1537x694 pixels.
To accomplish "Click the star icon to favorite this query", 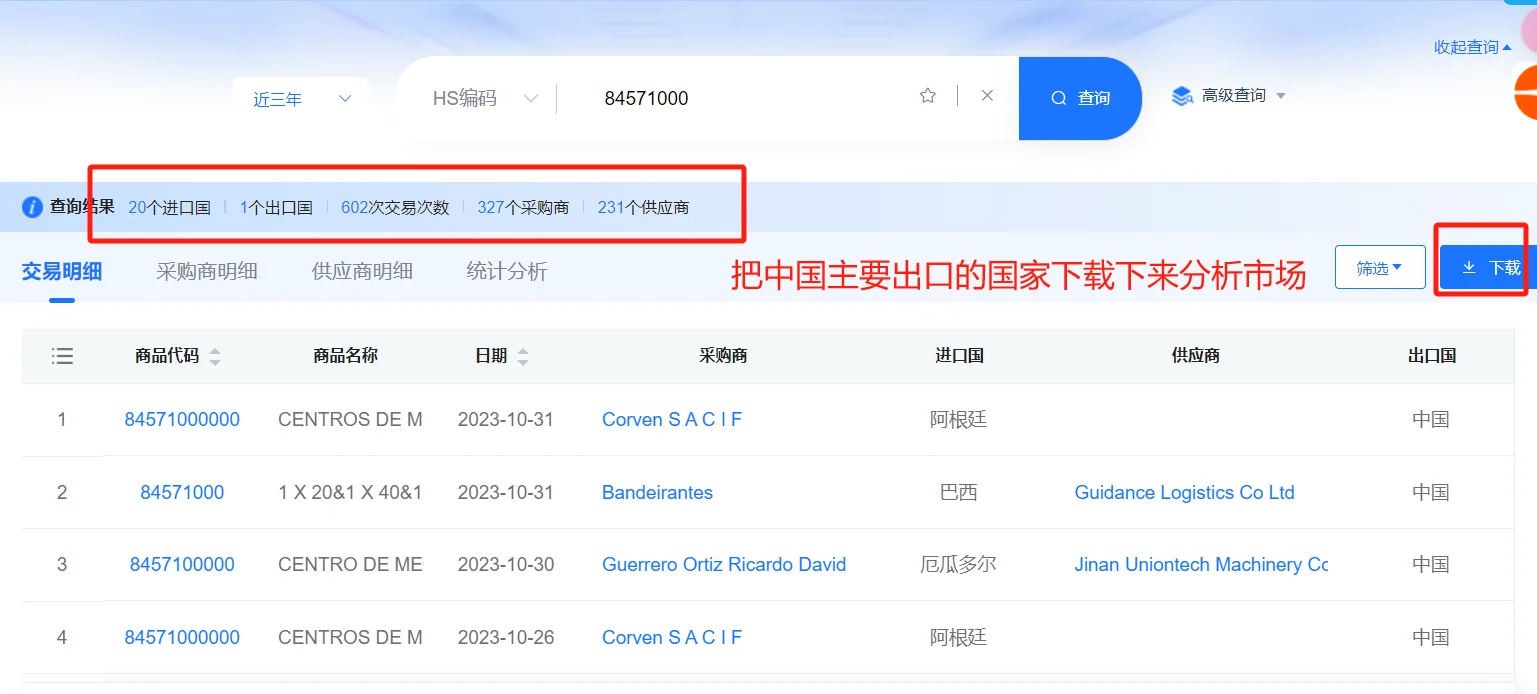I will pyautogui.click(x=928, y=95).
